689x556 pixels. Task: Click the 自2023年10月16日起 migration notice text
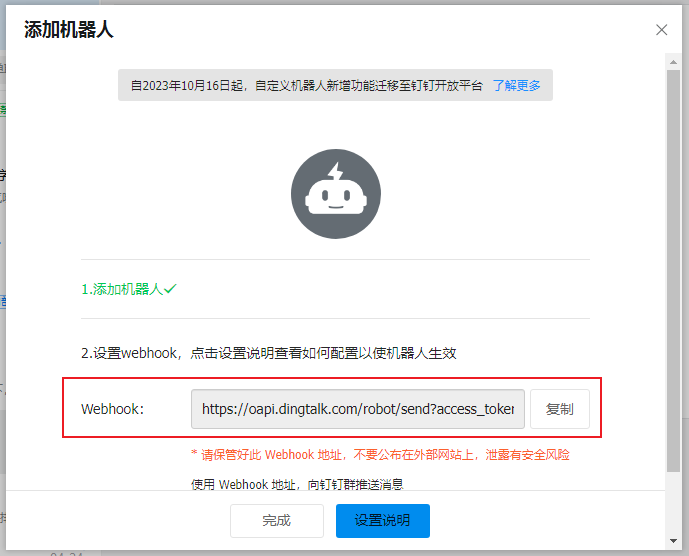[307, 85]
